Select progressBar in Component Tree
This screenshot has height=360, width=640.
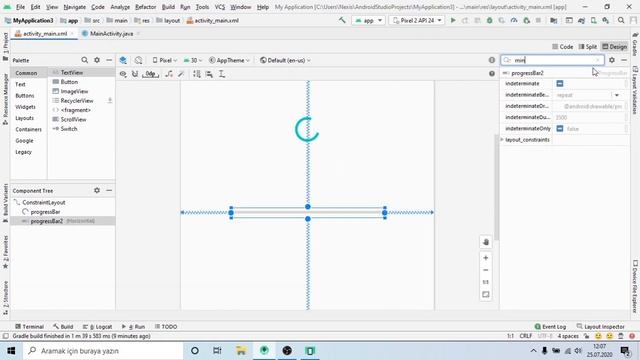[x=45, y=212]
